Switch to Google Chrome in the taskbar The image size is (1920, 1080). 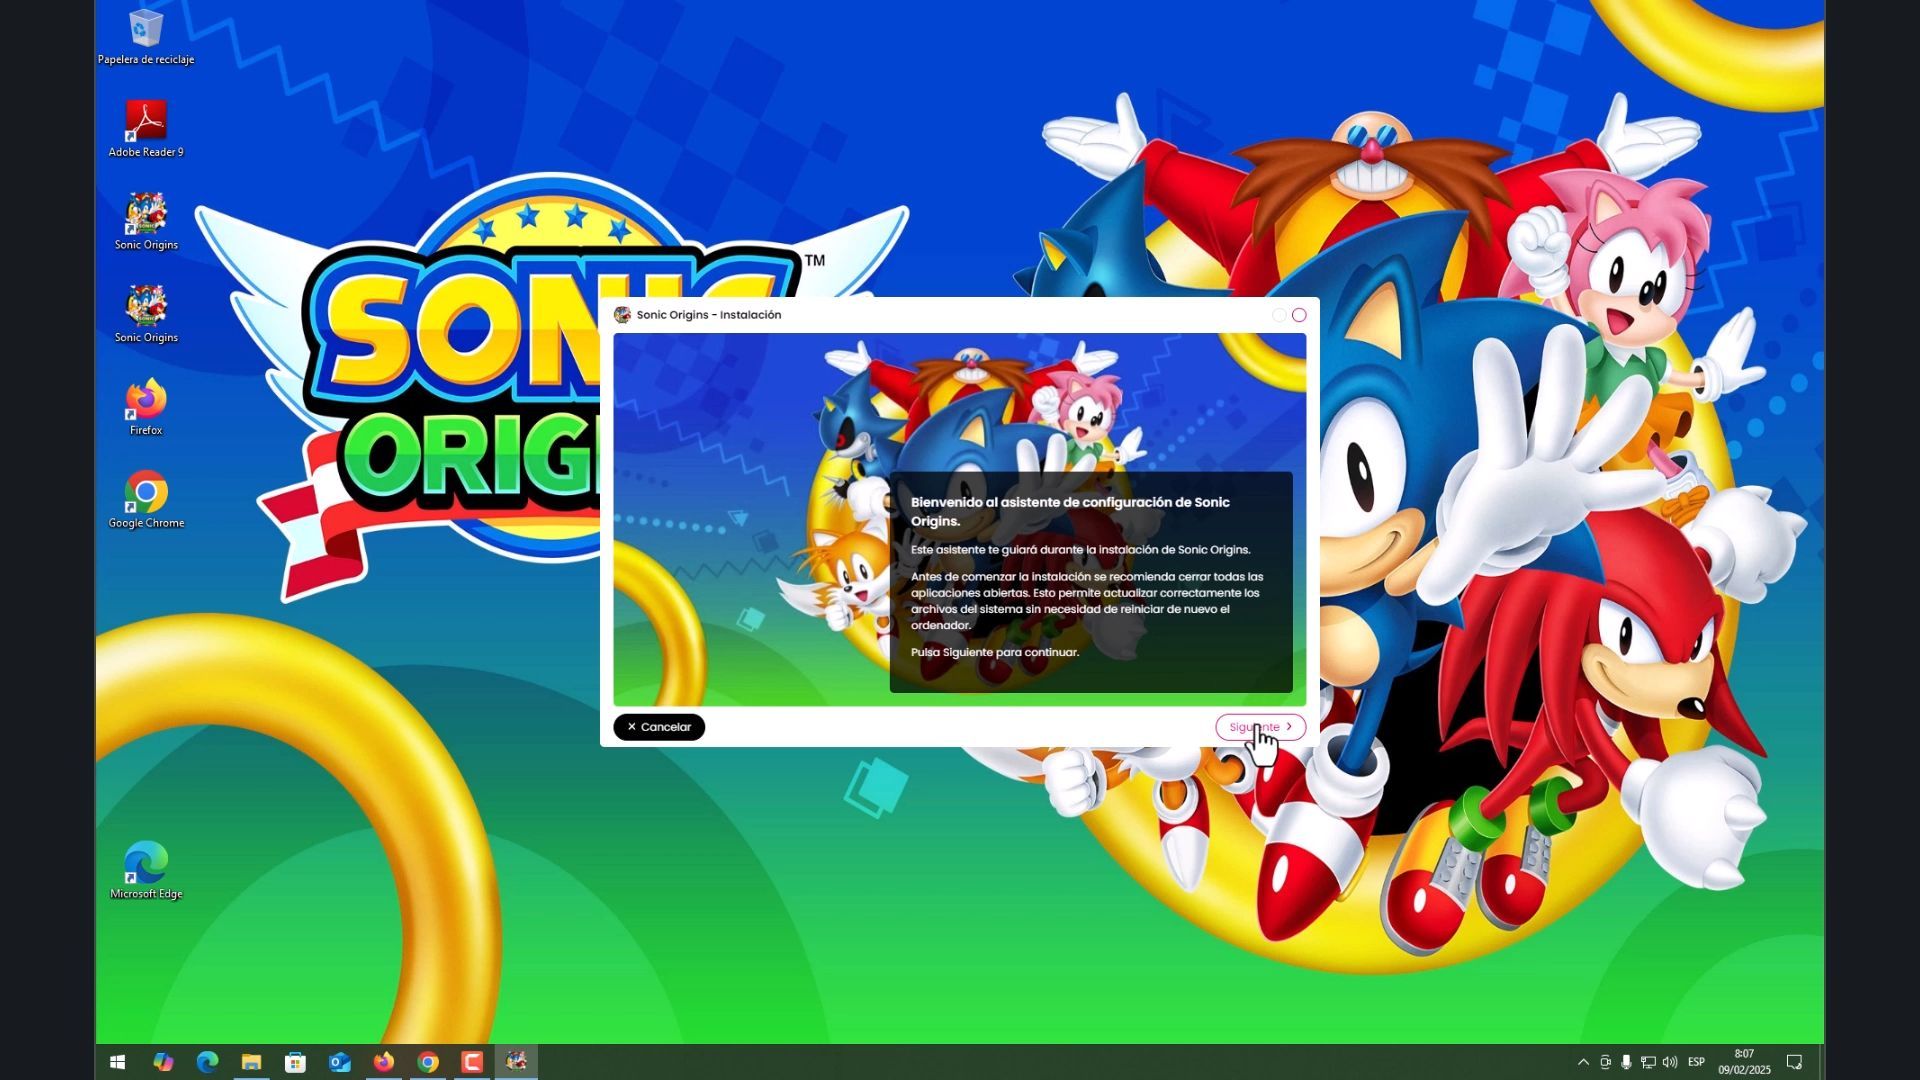tap(428, 1062)
